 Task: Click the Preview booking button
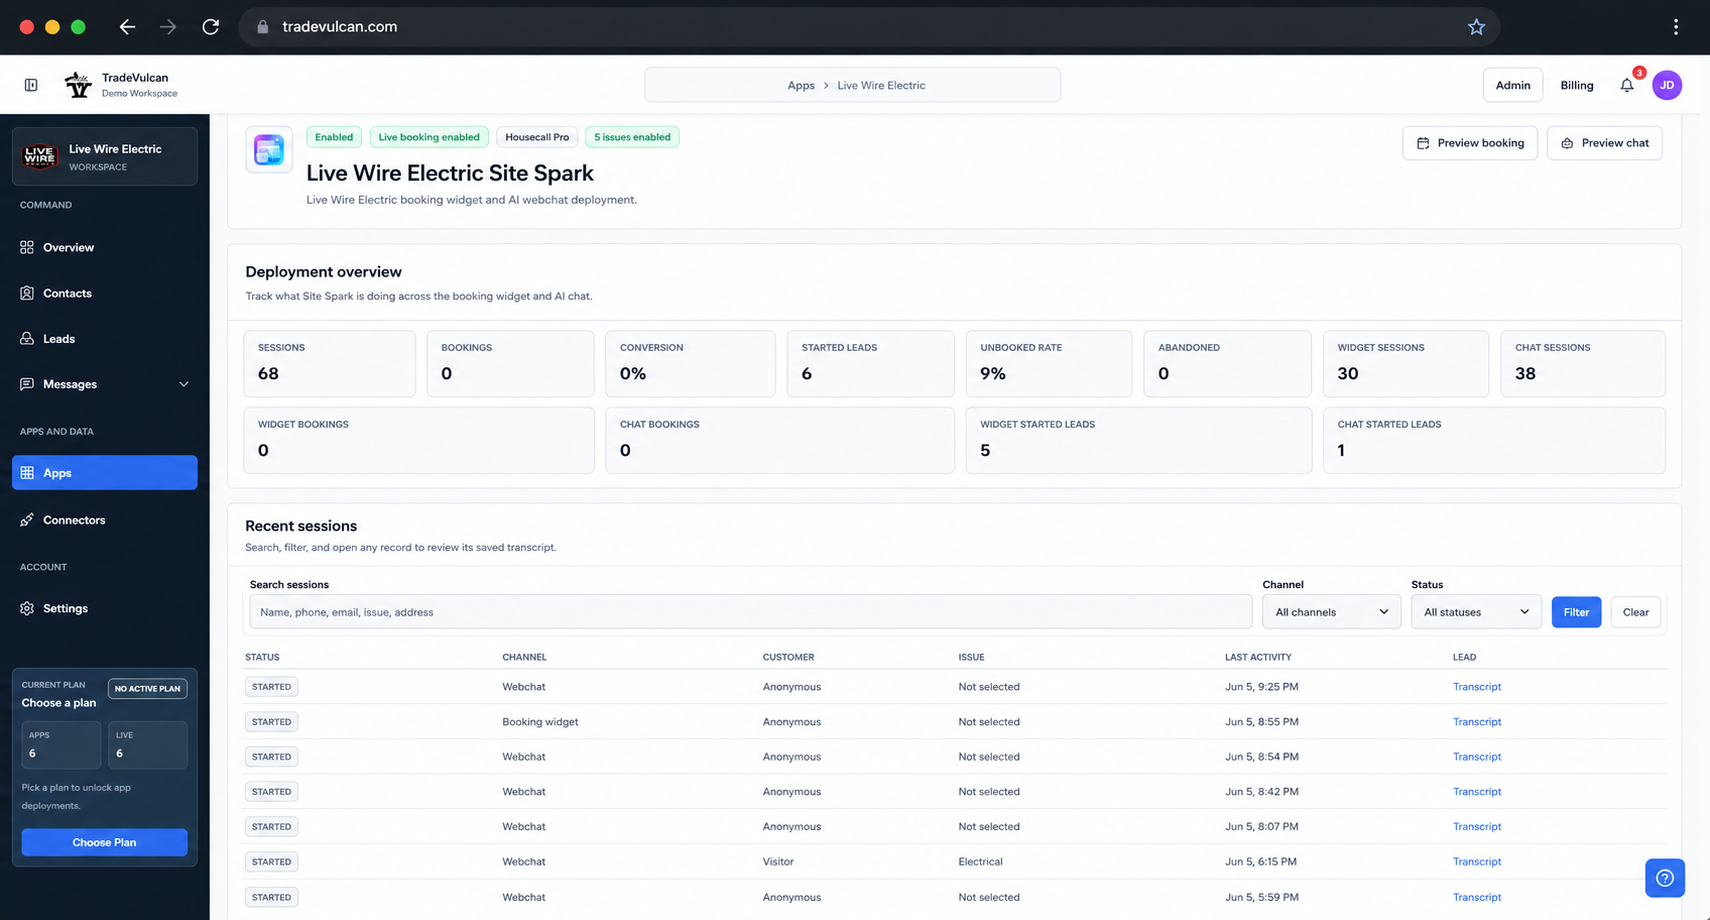[x=1470, y=143]
